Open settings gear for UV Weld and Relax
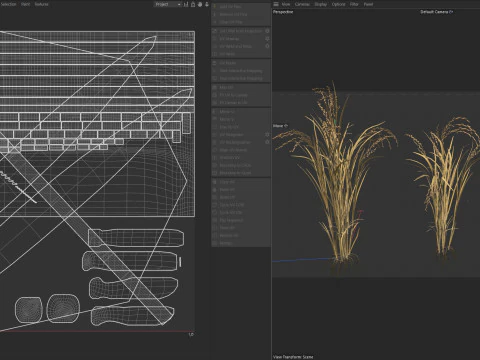 (x=267, y=46)
